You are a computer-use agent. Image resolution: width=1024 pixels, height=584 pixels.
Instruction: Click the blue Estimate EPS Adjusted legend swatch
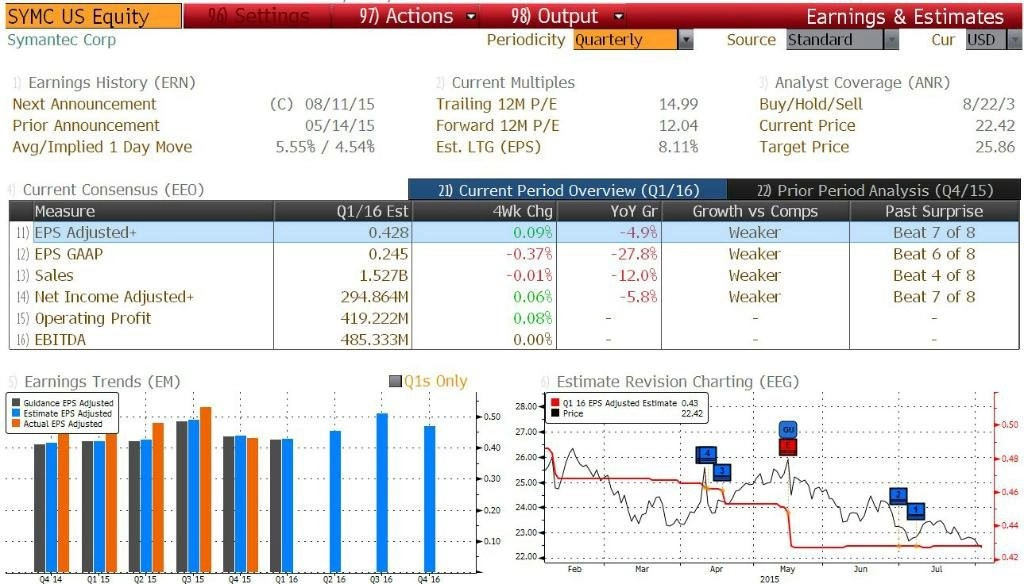coord(16,414)
